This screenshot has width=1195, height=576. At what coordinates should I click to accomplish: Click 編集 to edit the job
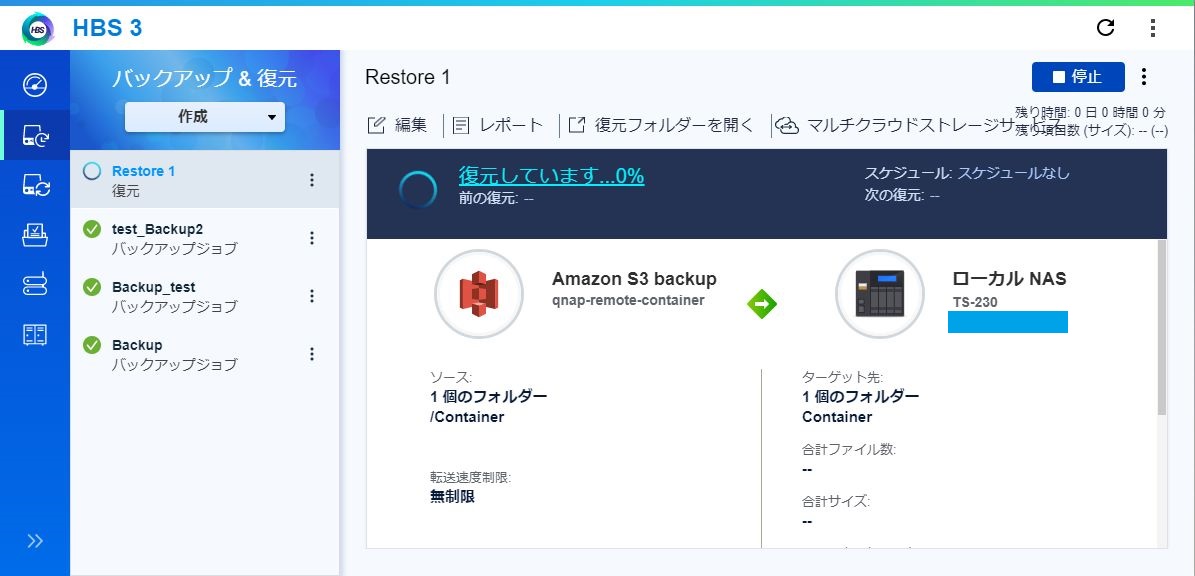(x=397, y=125)
